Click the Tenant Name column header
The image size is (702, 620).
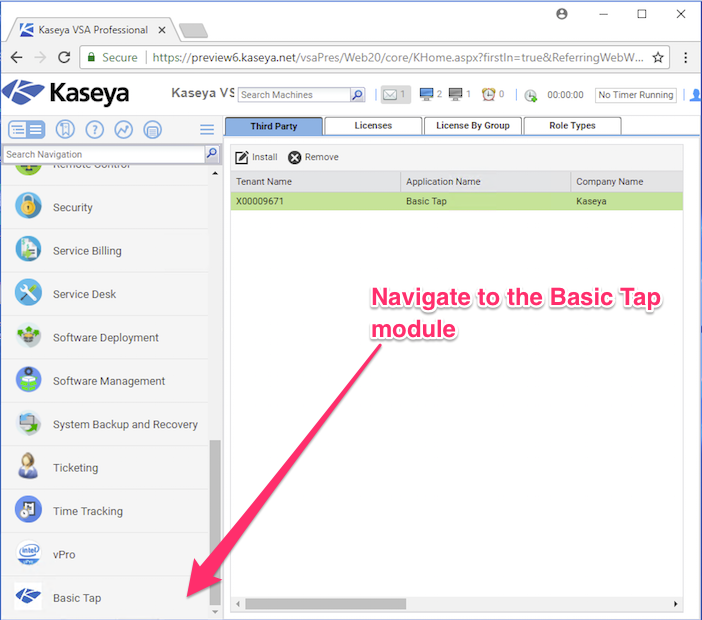(x=316, y=181)
